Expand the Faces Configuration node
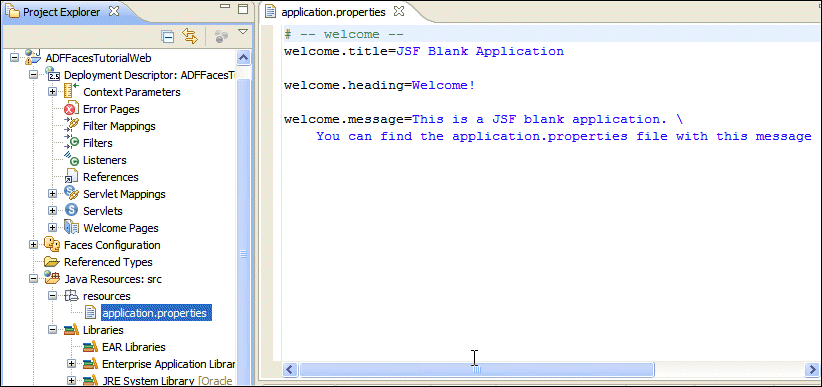Image resolution: width=822 pixels, height=387 pixels. (x=34, y=245)
